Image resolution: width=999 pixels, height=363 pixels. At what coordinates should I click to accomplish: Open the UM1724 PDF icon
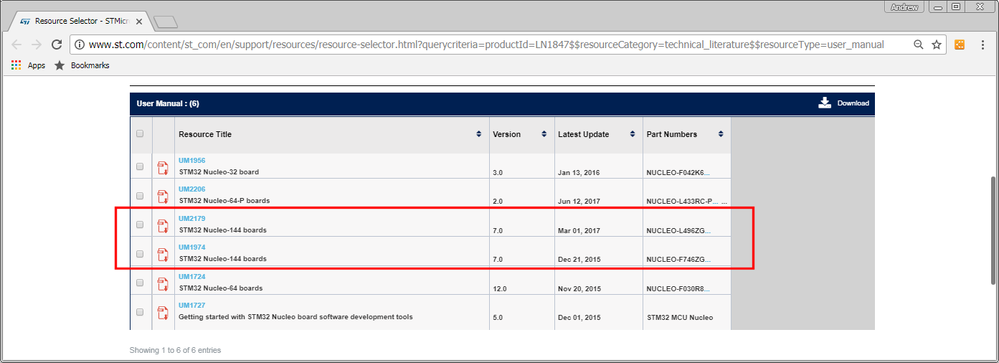[163, 283]
